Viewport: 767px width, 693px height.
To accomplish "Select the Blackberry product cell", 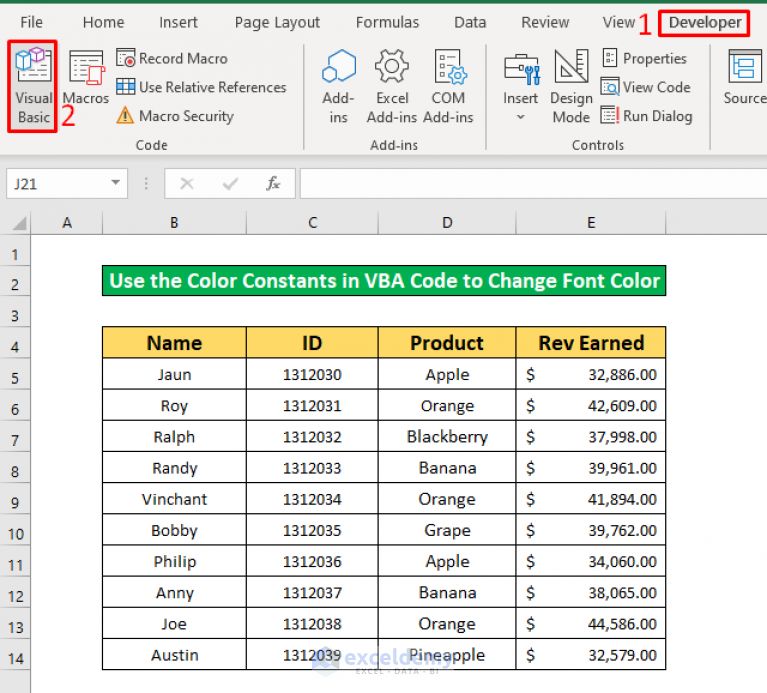I will (447, 436).
